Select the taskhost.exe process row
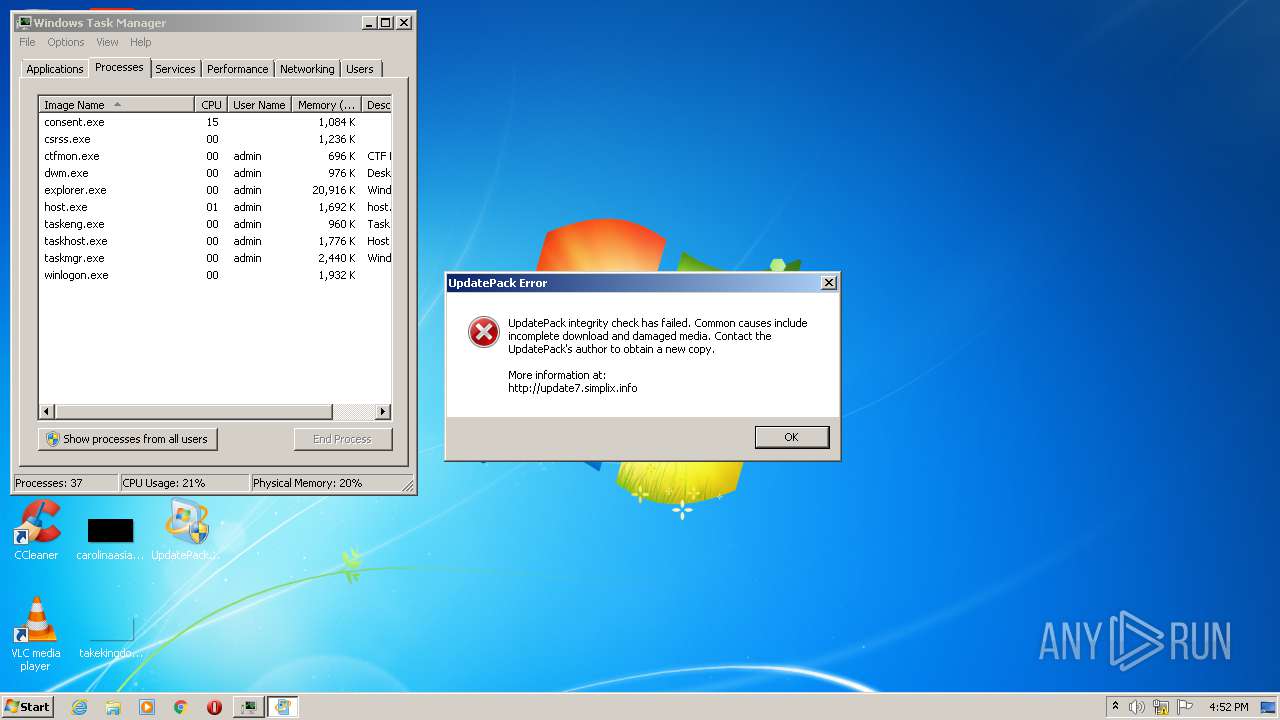Screen dimensions: 1280x720 tap(215, 241)
